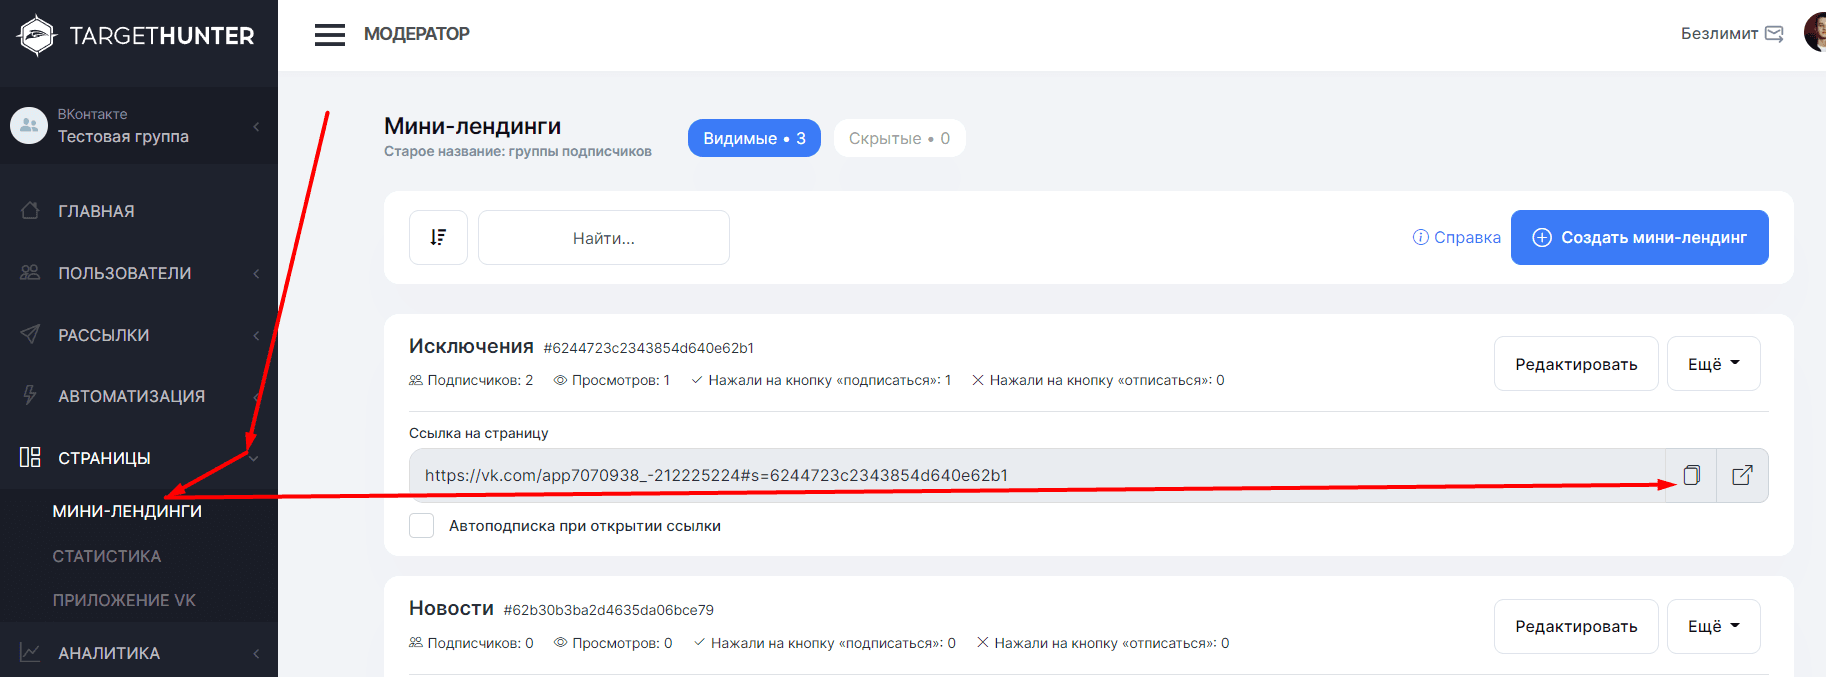The width and height of the screenshot is (1826, 677).
Task: Switch to Скрытые tab
Action: (899, 138)
